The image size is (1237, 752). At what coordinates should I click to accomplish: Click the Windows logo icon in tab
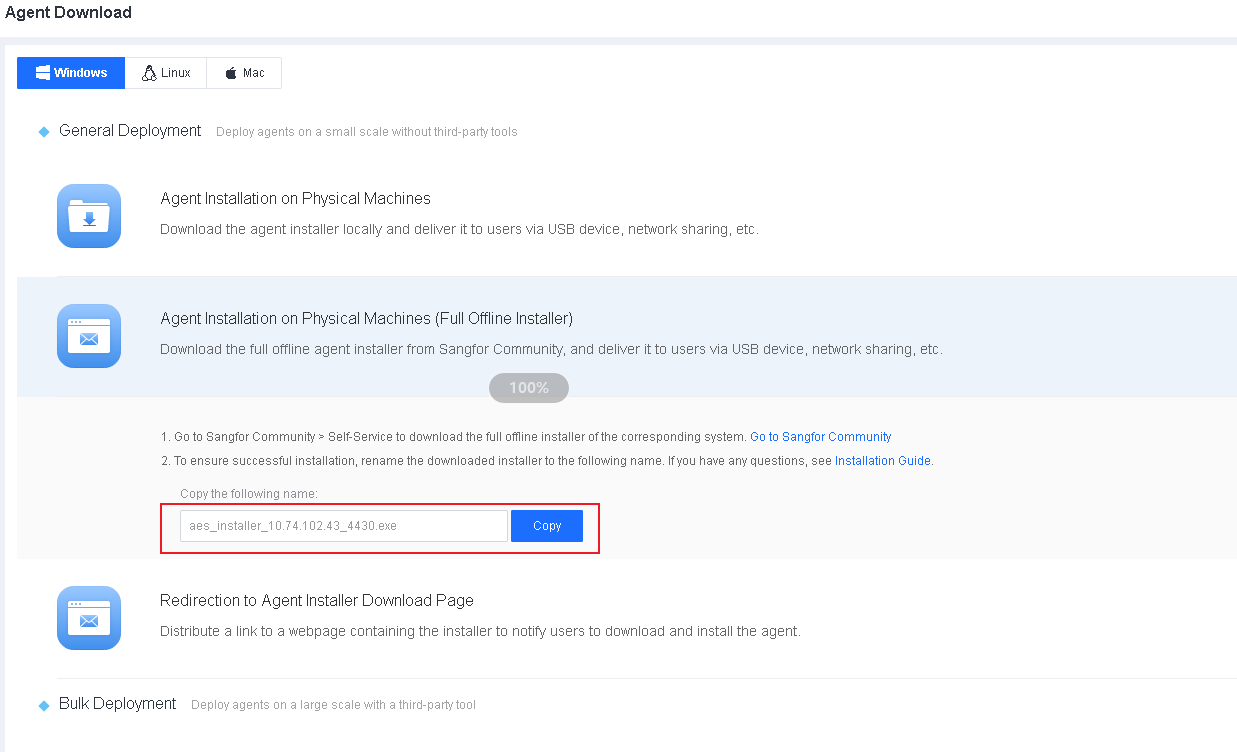pyautogui.click(x=43, y=73)
